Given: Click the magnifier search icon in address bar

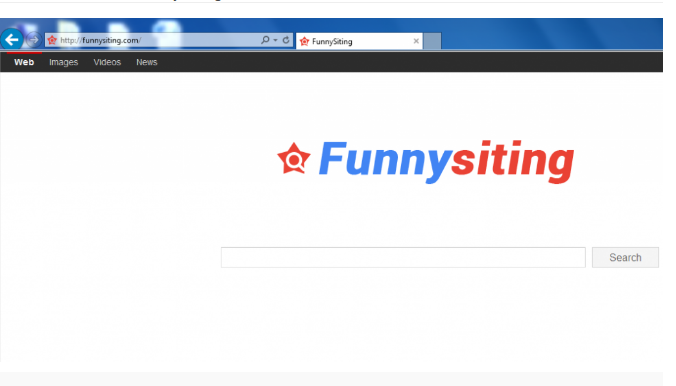Looking at the screenshot, I should click(265, 40).
